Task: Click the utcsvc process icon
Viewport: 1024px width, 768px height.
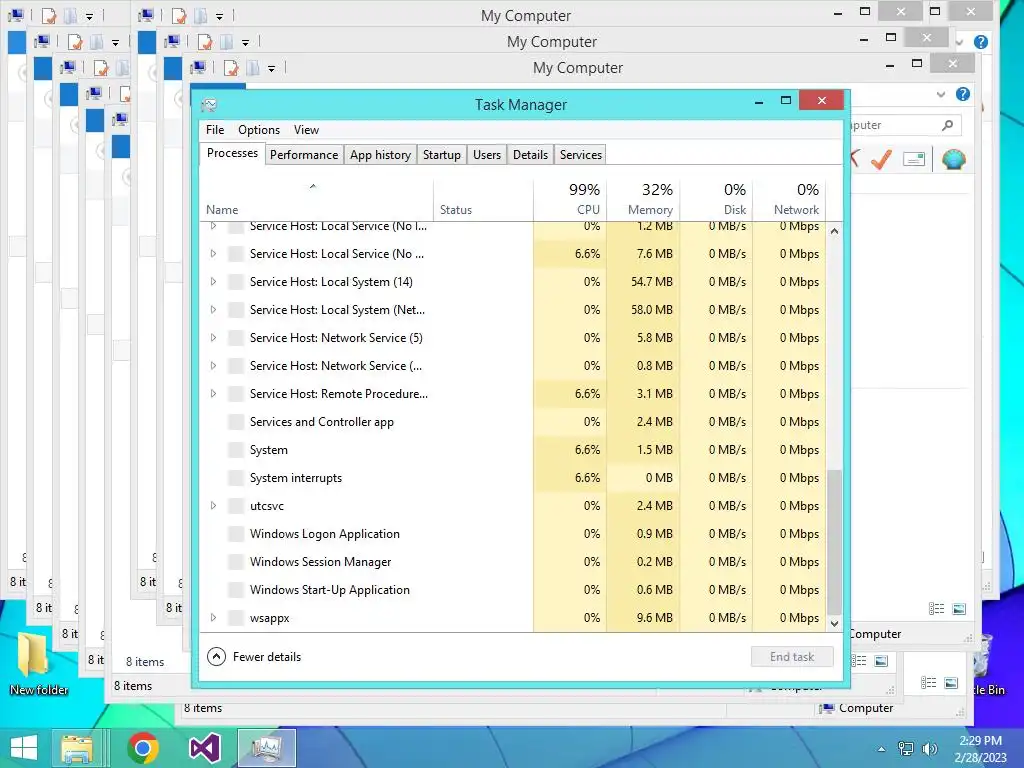Action: pyautogui.click(x=236, y=505)
